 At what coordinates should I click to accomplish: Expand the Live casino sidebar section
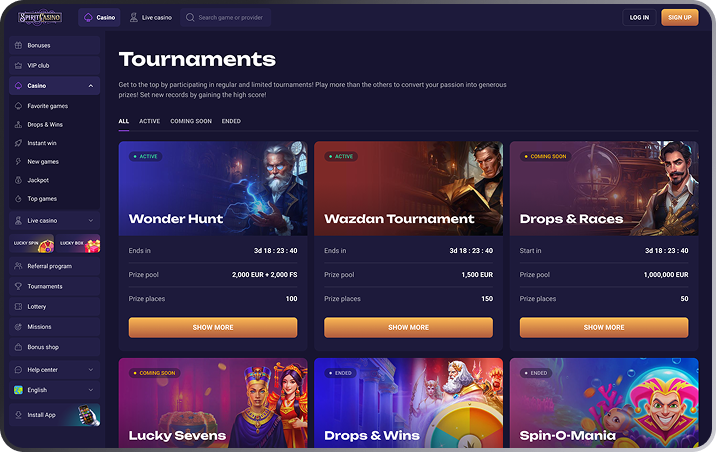tap(91, 221)
